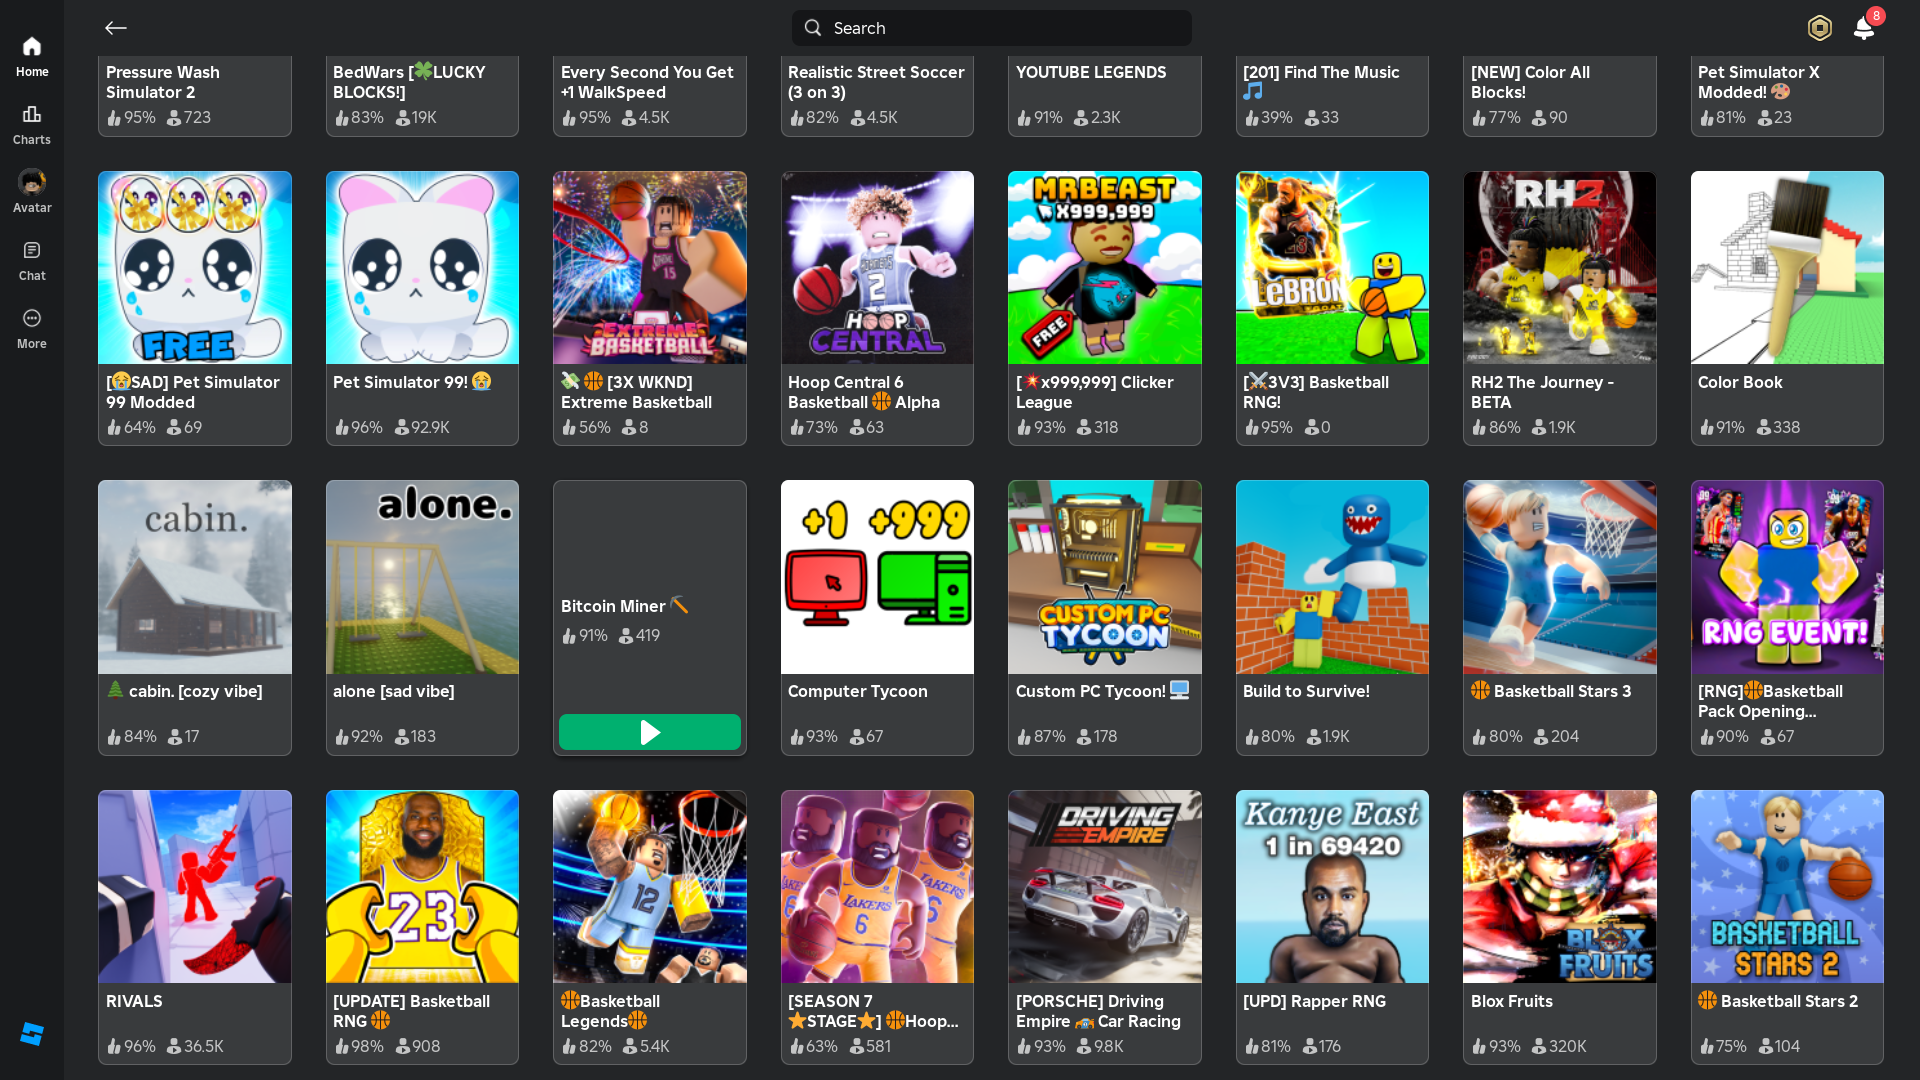The width and height of the screenshot is (1920, 1080).
Task: Open the notifications bell icon
Action: [x=1864, y=28]
